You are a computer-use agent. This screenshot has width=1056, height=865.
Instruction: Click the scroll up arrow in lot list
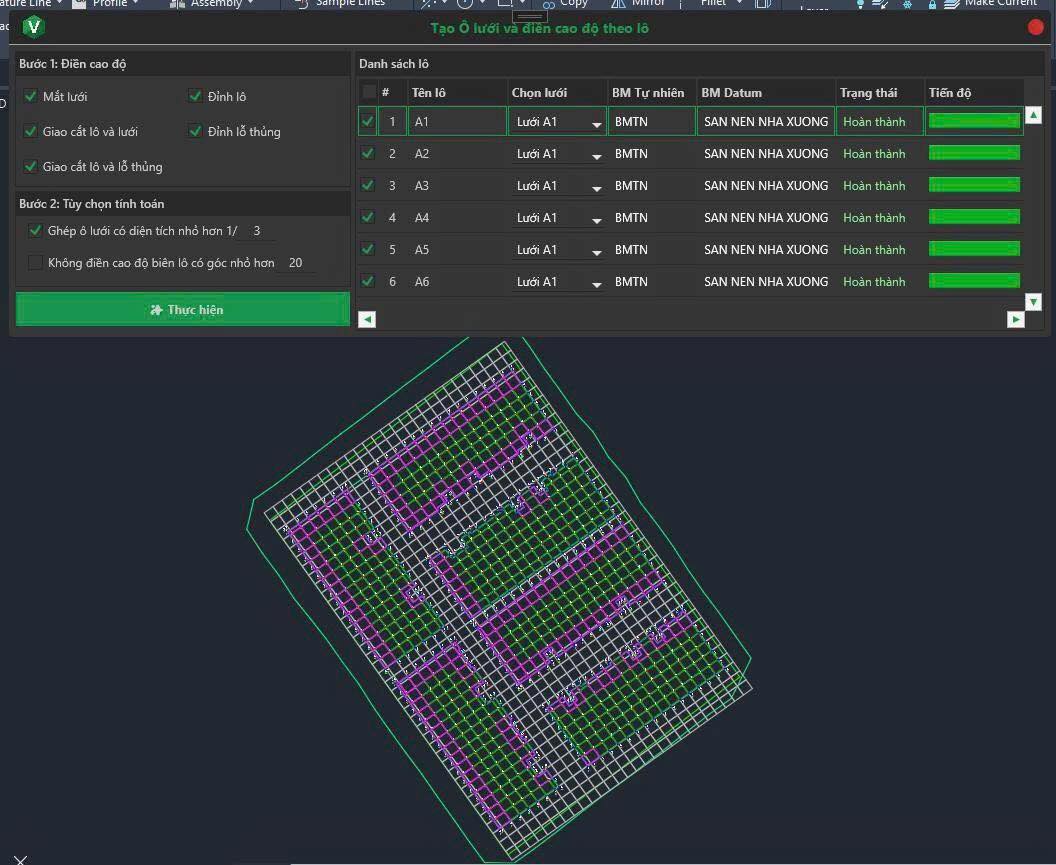(x=1033, y=115)
